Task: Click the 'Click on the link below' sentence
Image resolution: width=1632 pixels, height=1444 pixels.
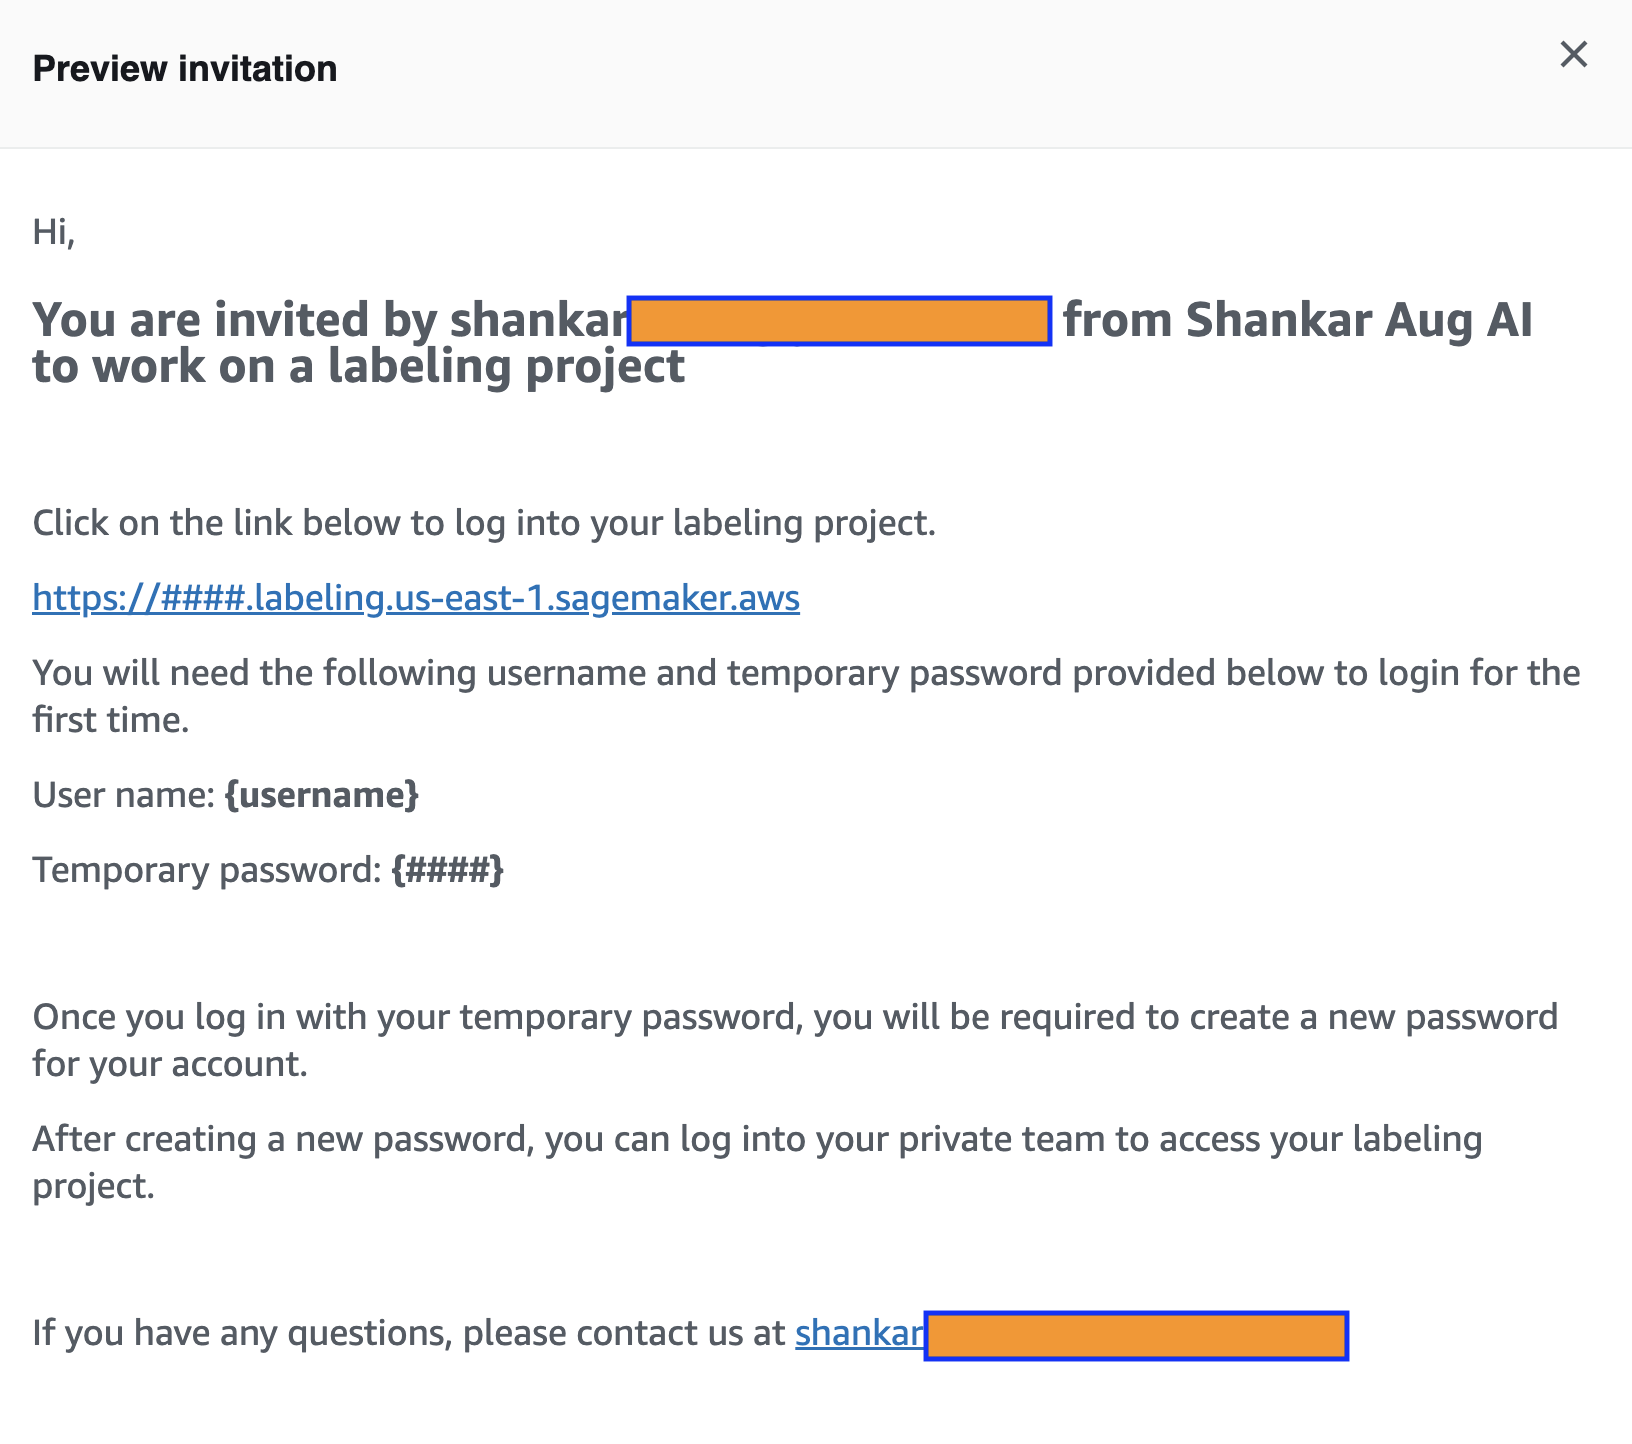Action: (x=484, y=523)
